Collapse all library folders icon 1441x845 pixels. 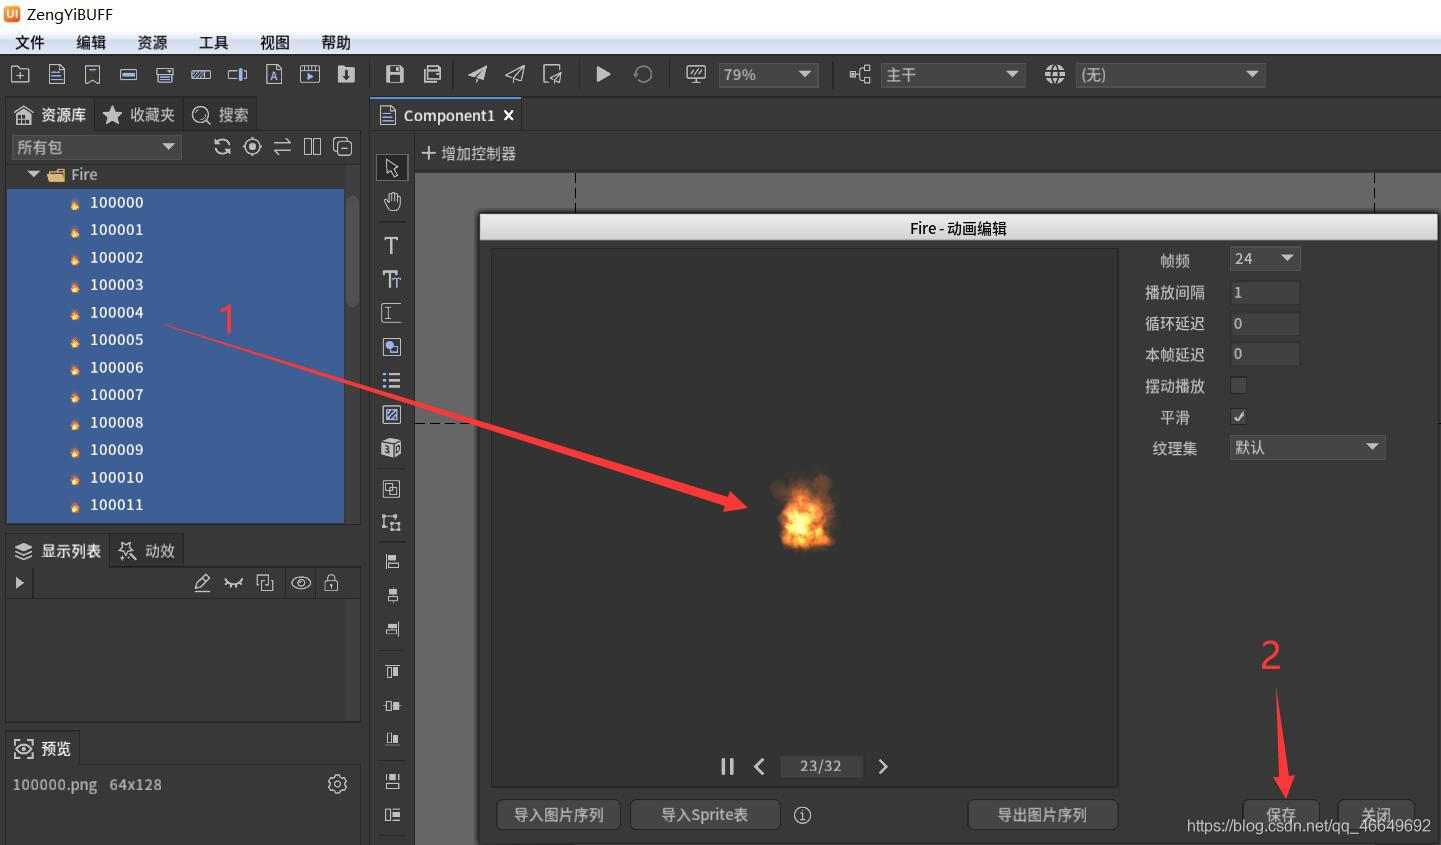click(x=342, y=147)
